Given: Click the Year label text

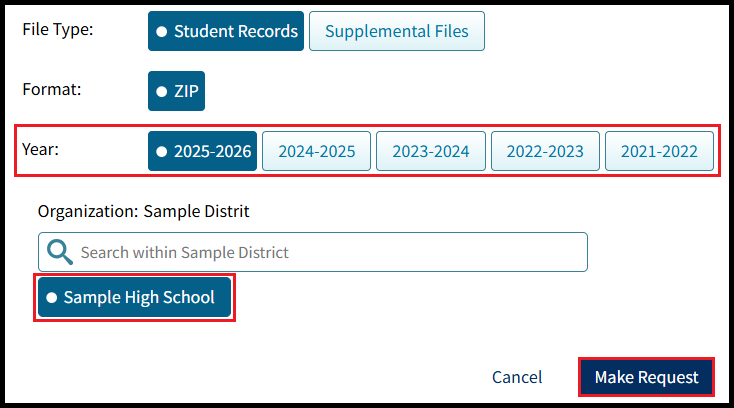Looking at the screenshot, I should 42,149.
